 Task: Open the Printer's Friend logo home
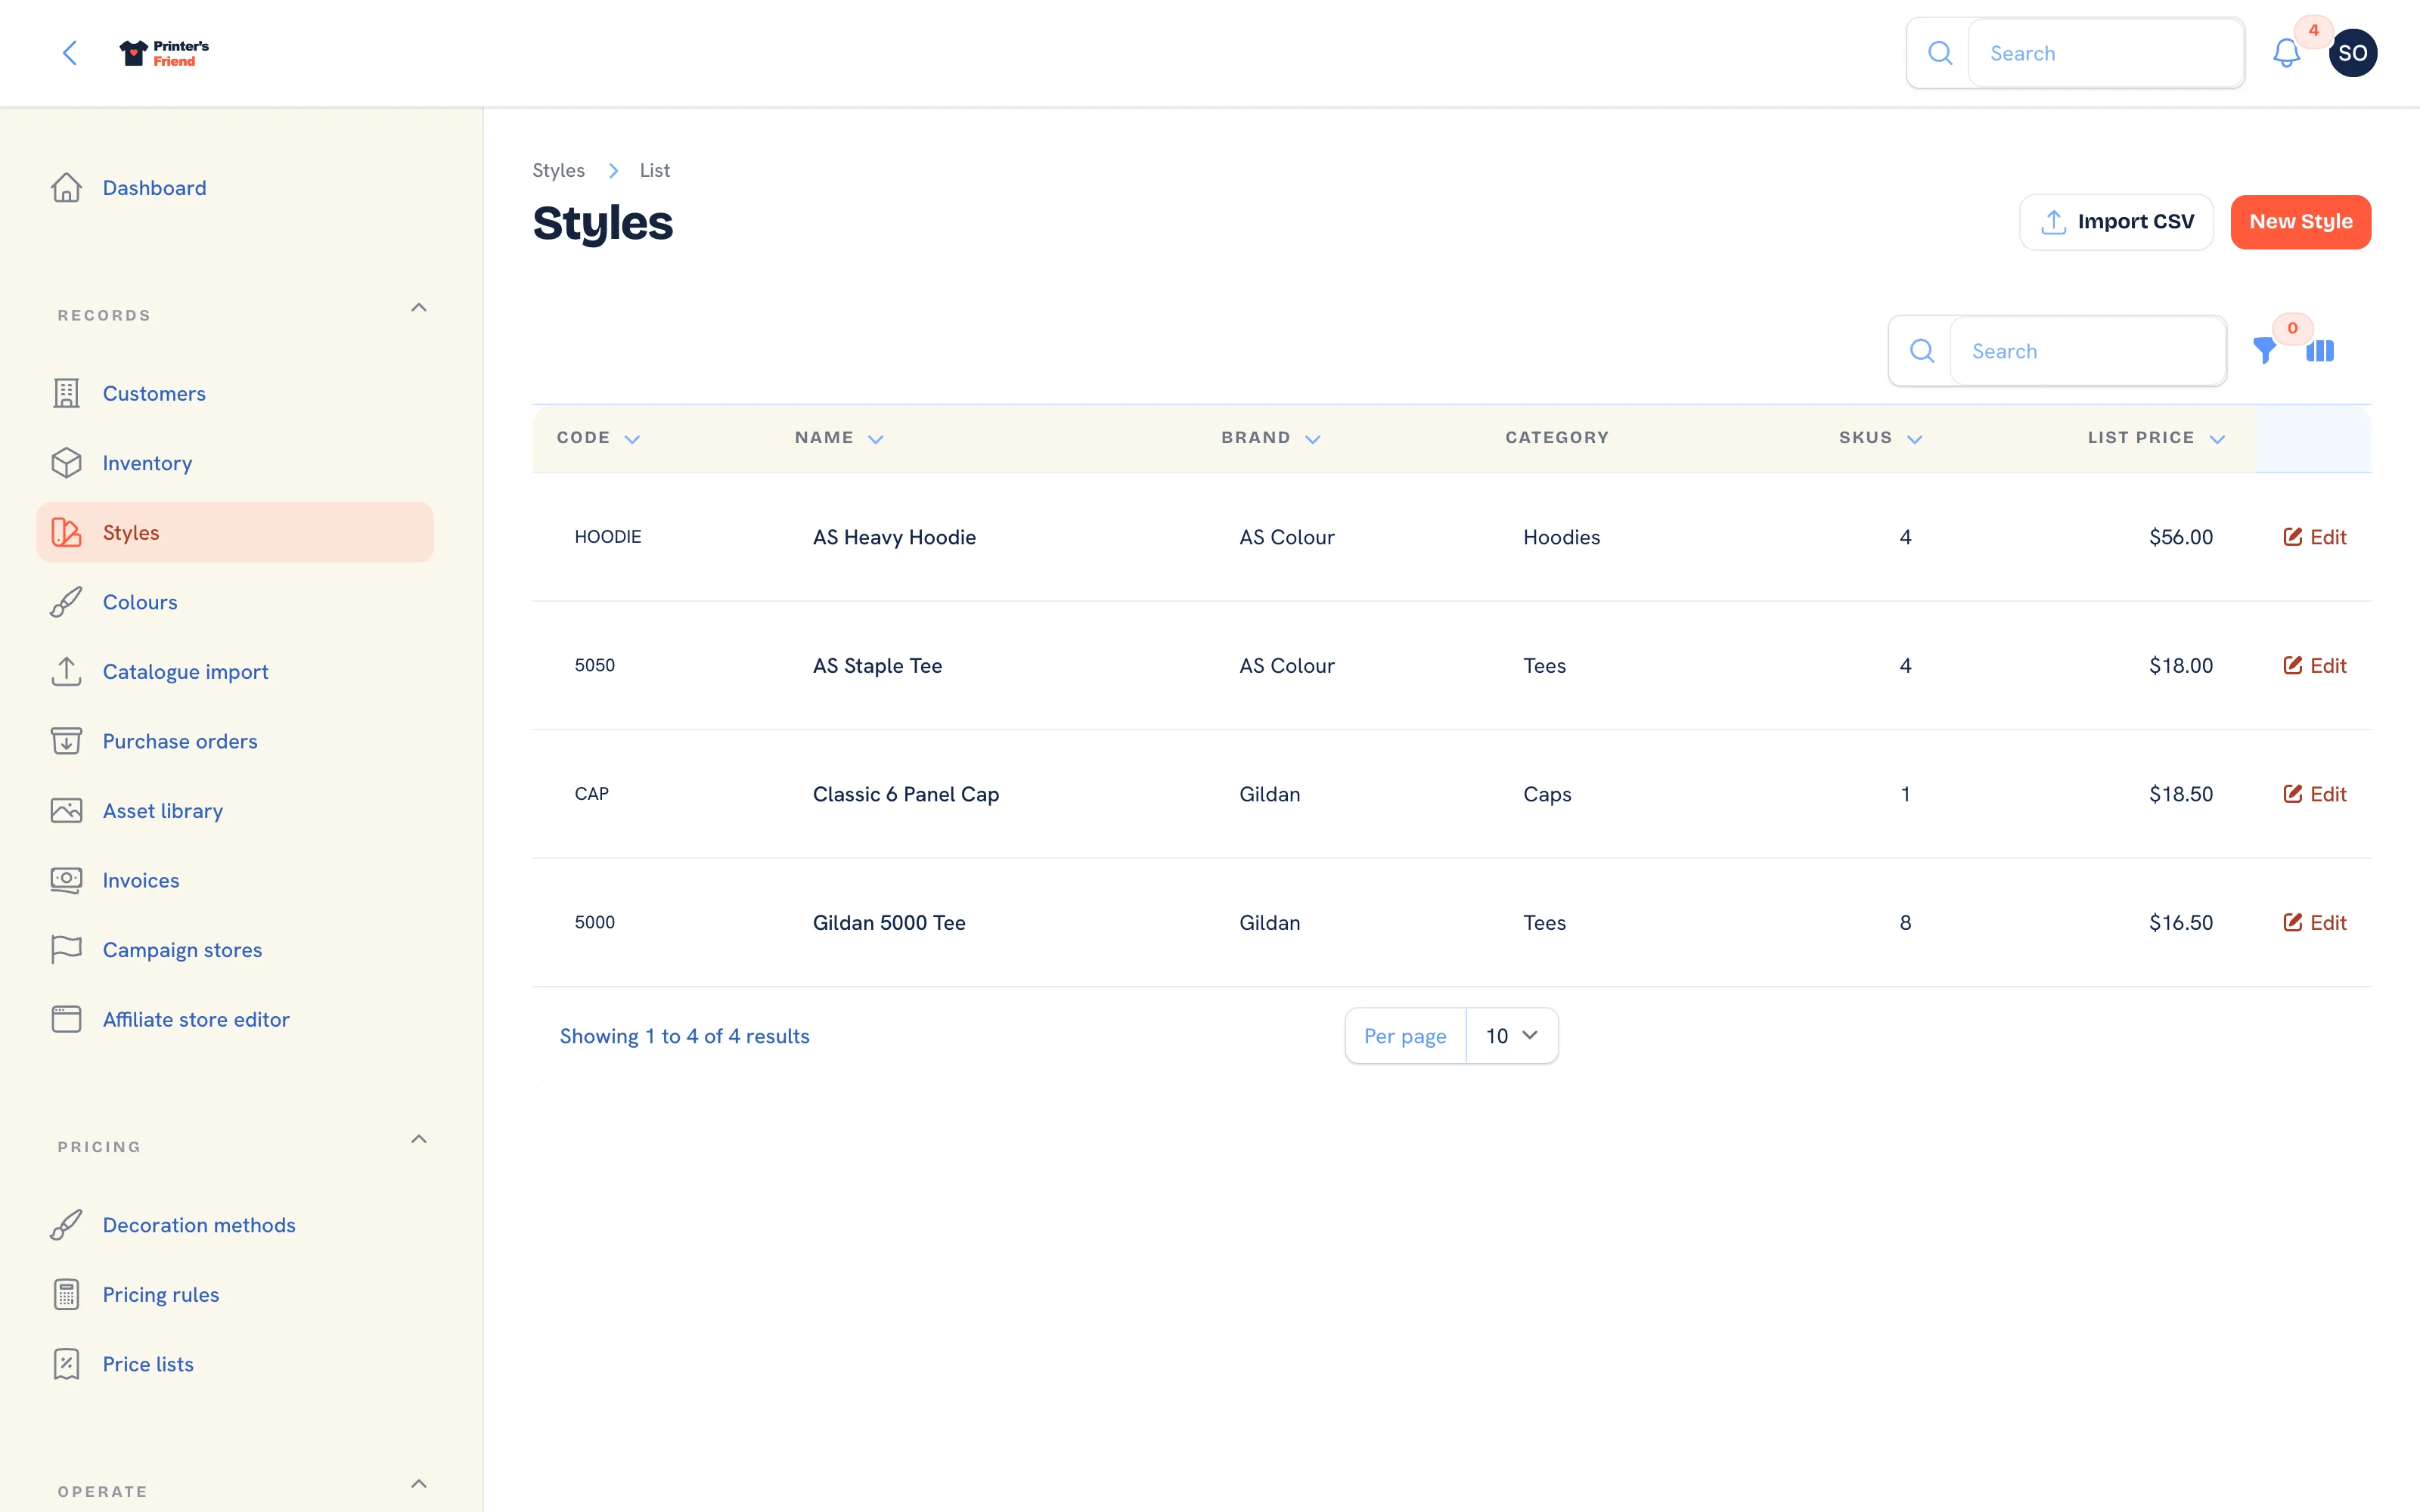[164, 53]
